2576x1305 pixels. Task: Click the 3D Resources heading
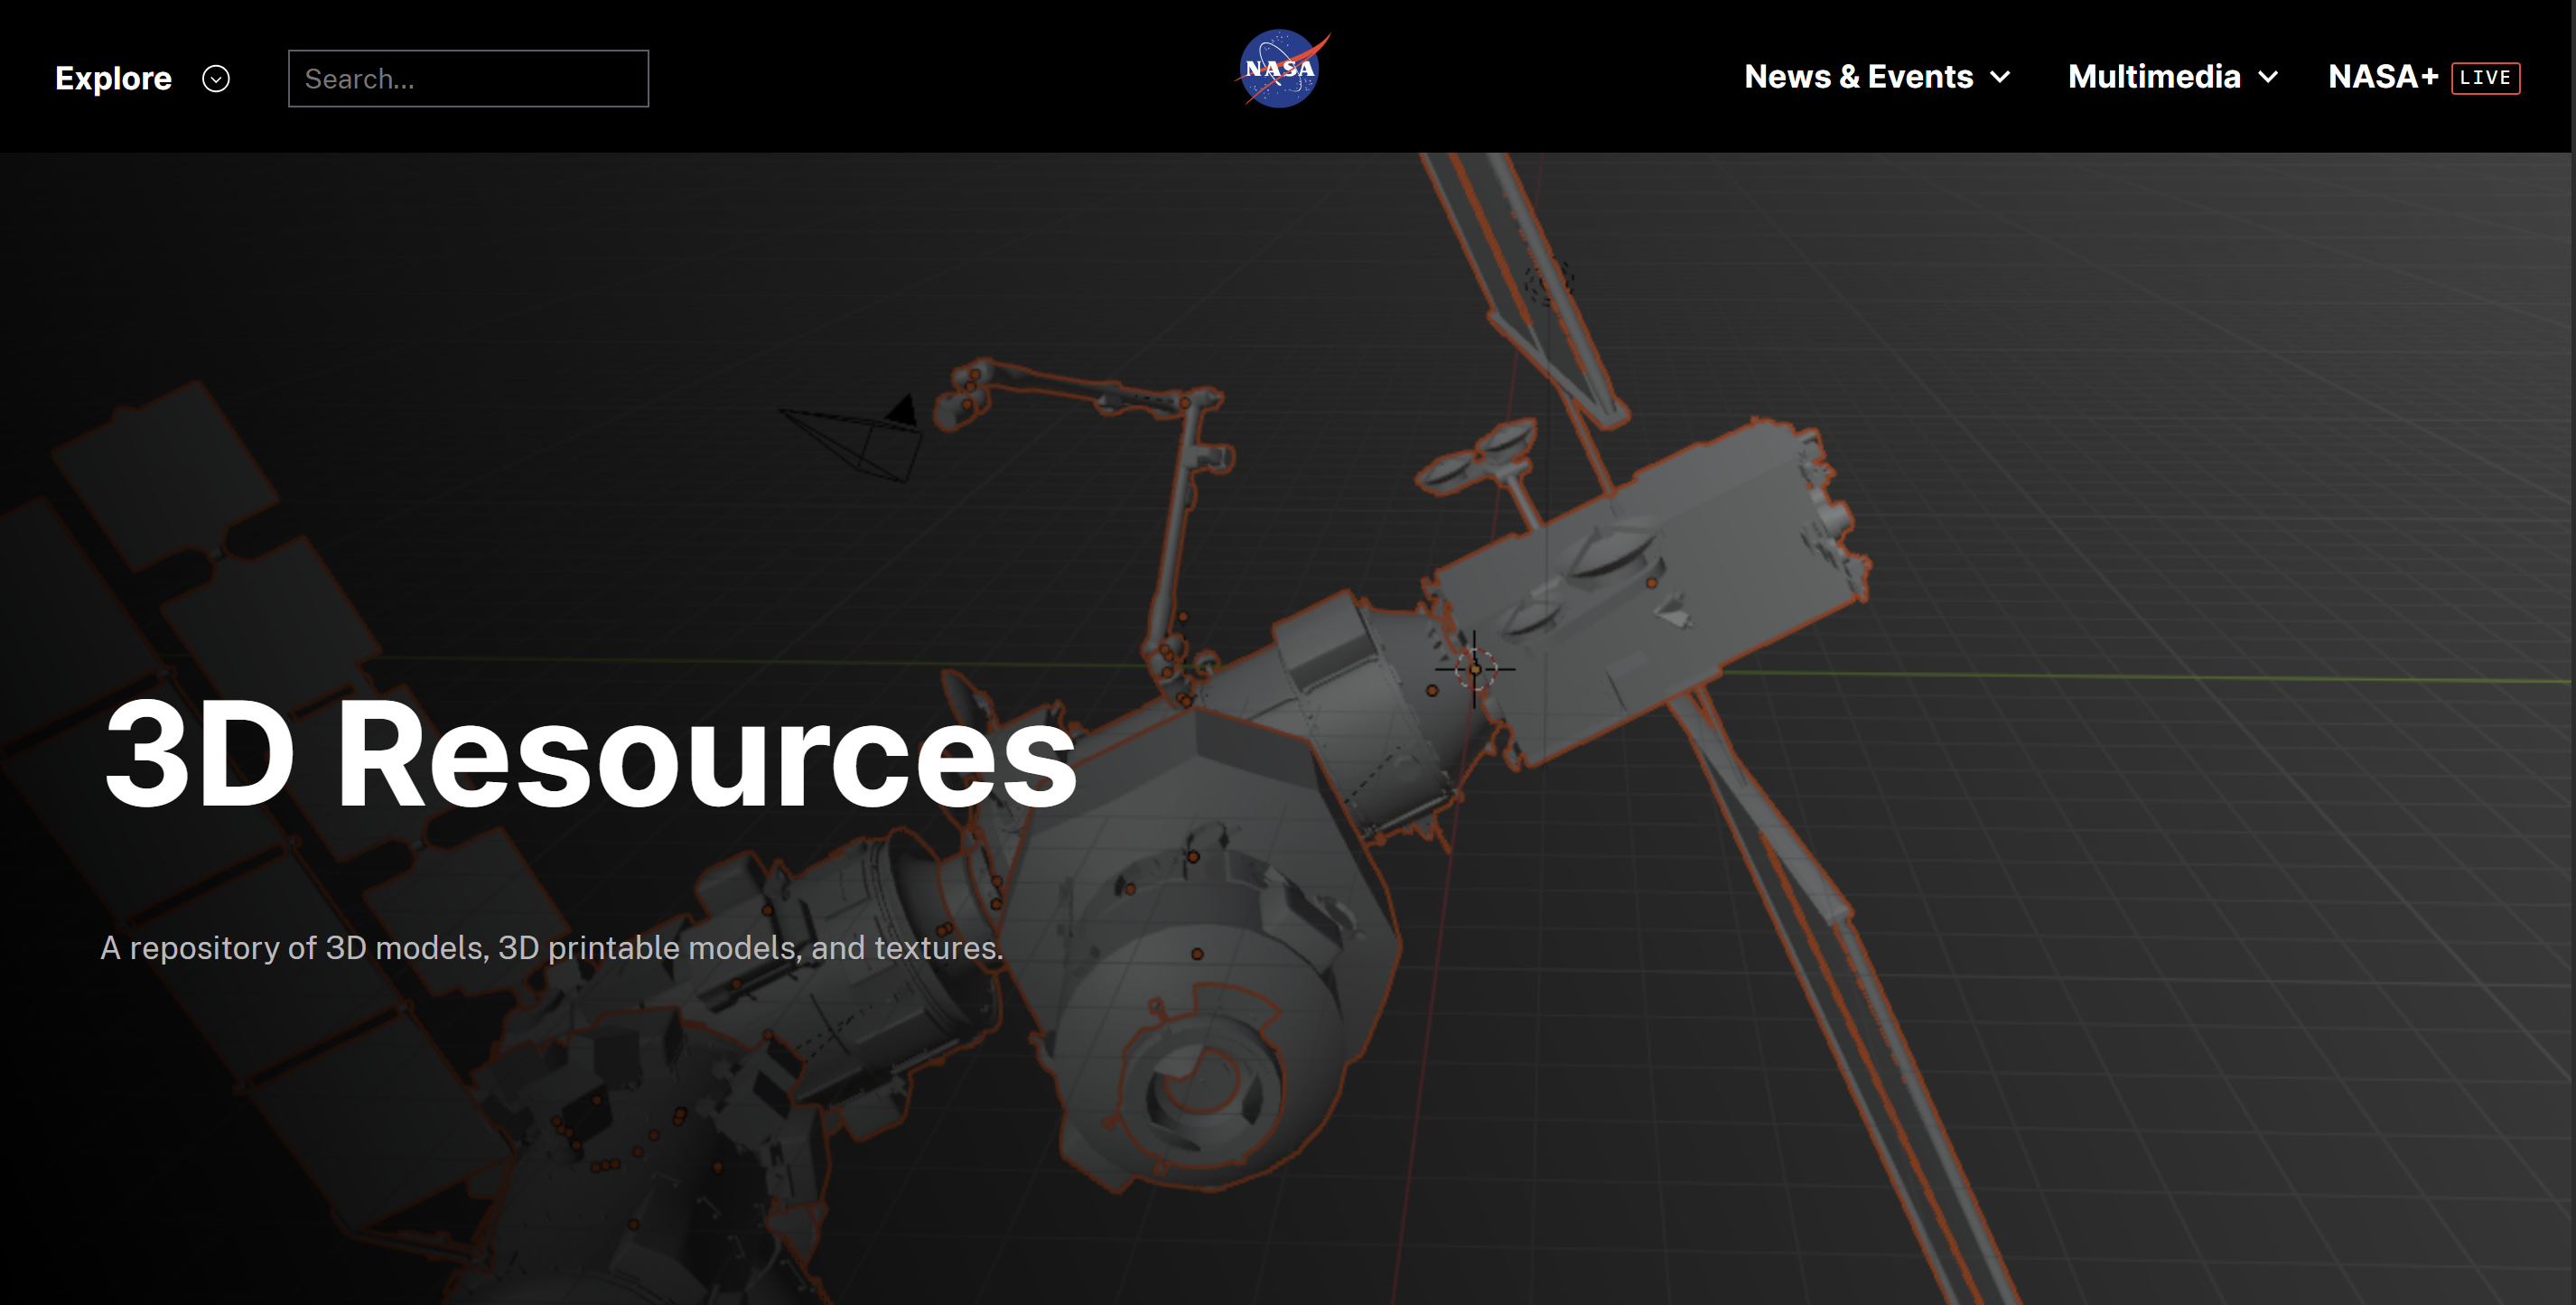point(590,755)
